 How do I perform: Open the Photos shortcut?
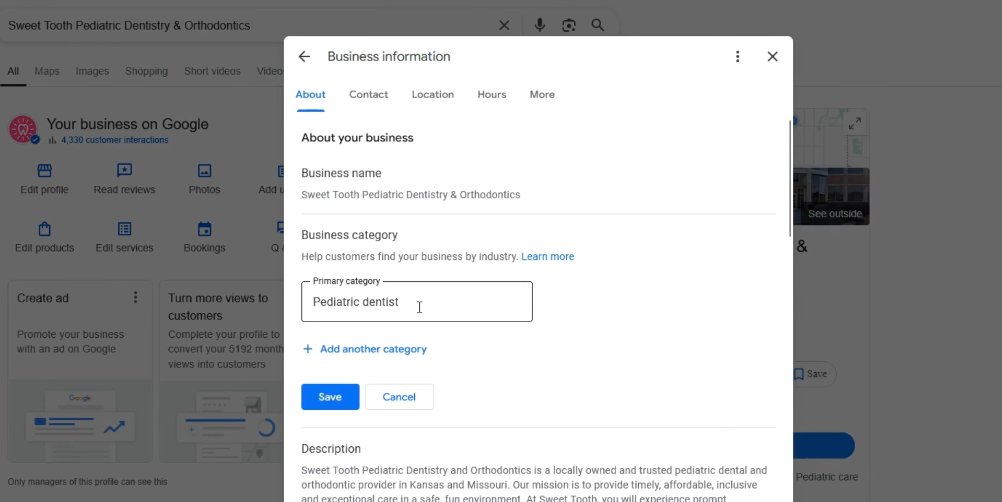204,179
